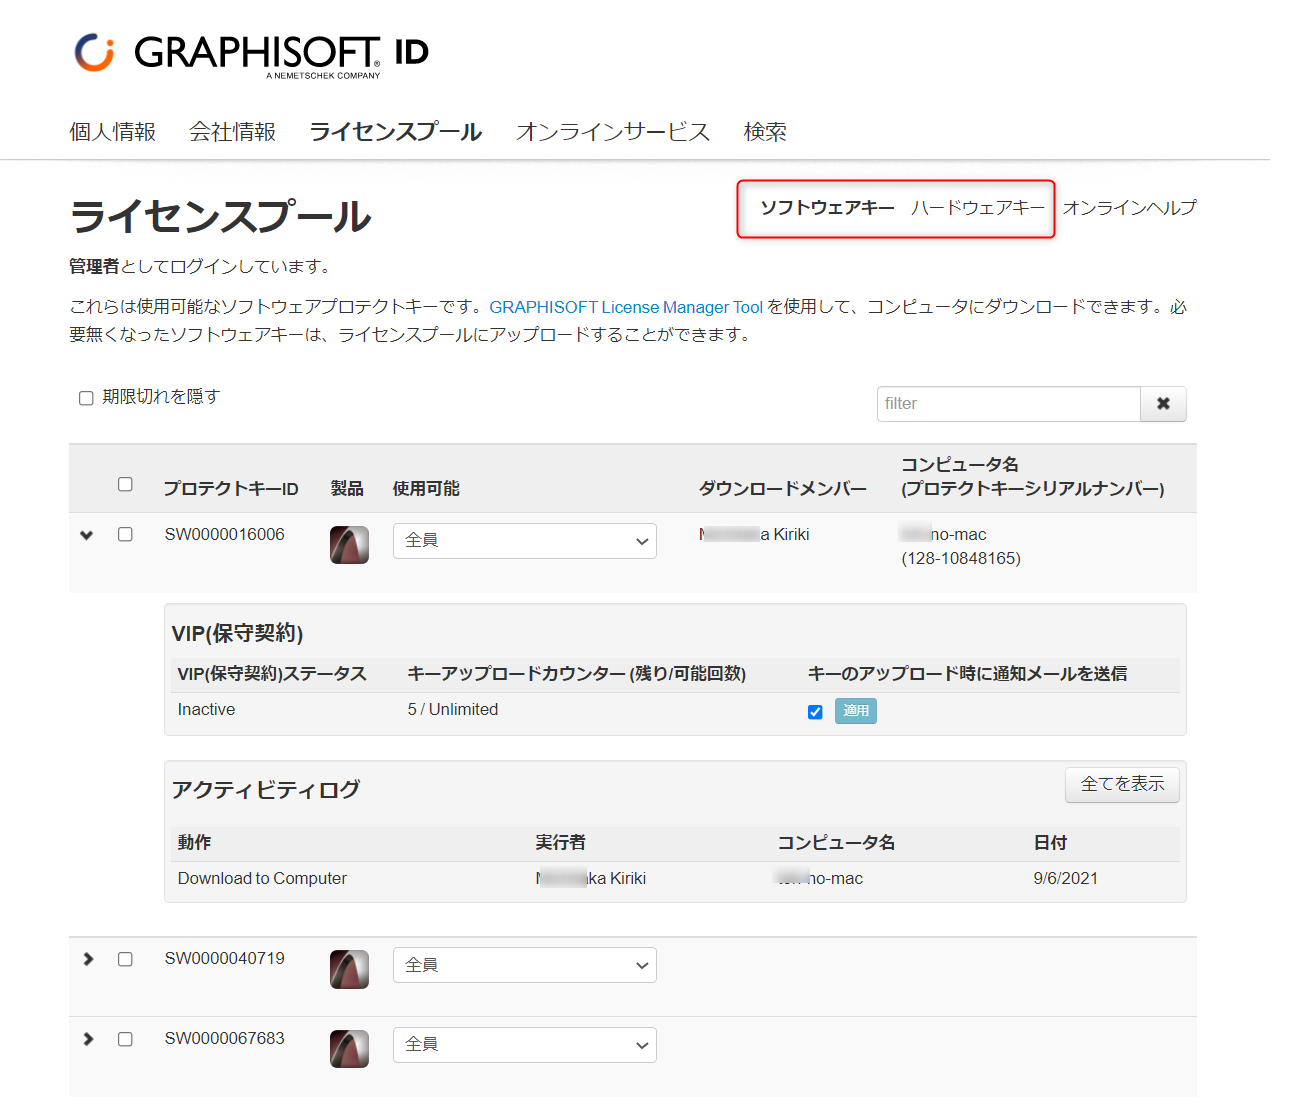Open the オンラインサービス menu
The image size is (1307, 1118).
click(612, 132)
